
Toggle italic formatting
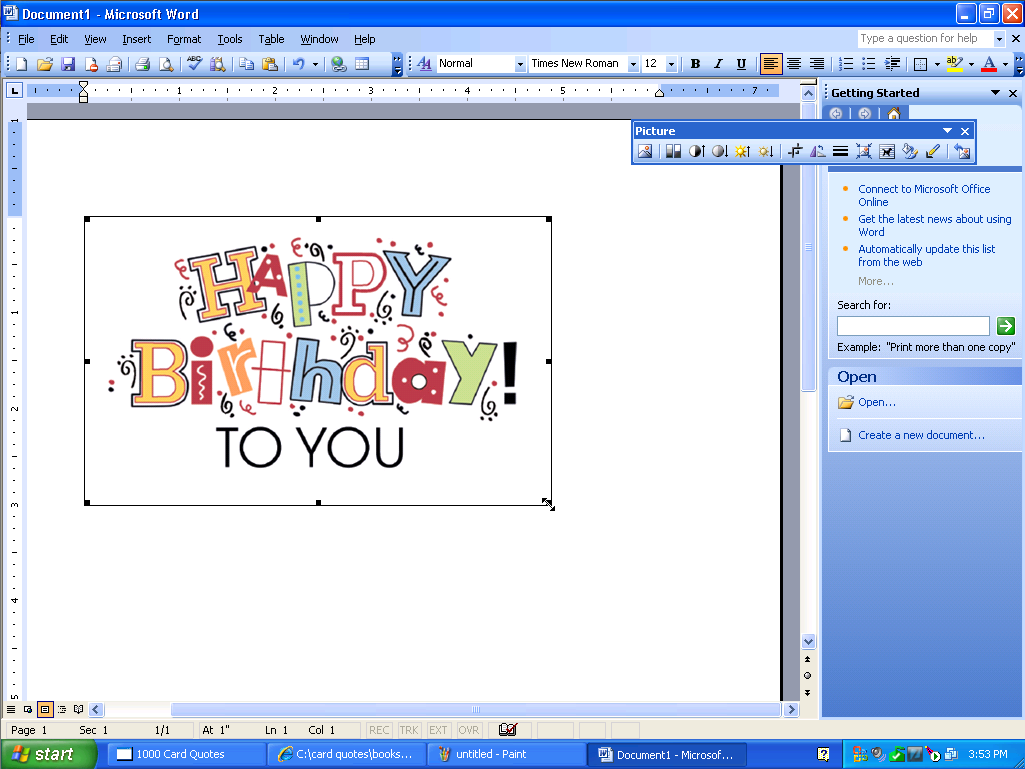[x=718, y=63]
